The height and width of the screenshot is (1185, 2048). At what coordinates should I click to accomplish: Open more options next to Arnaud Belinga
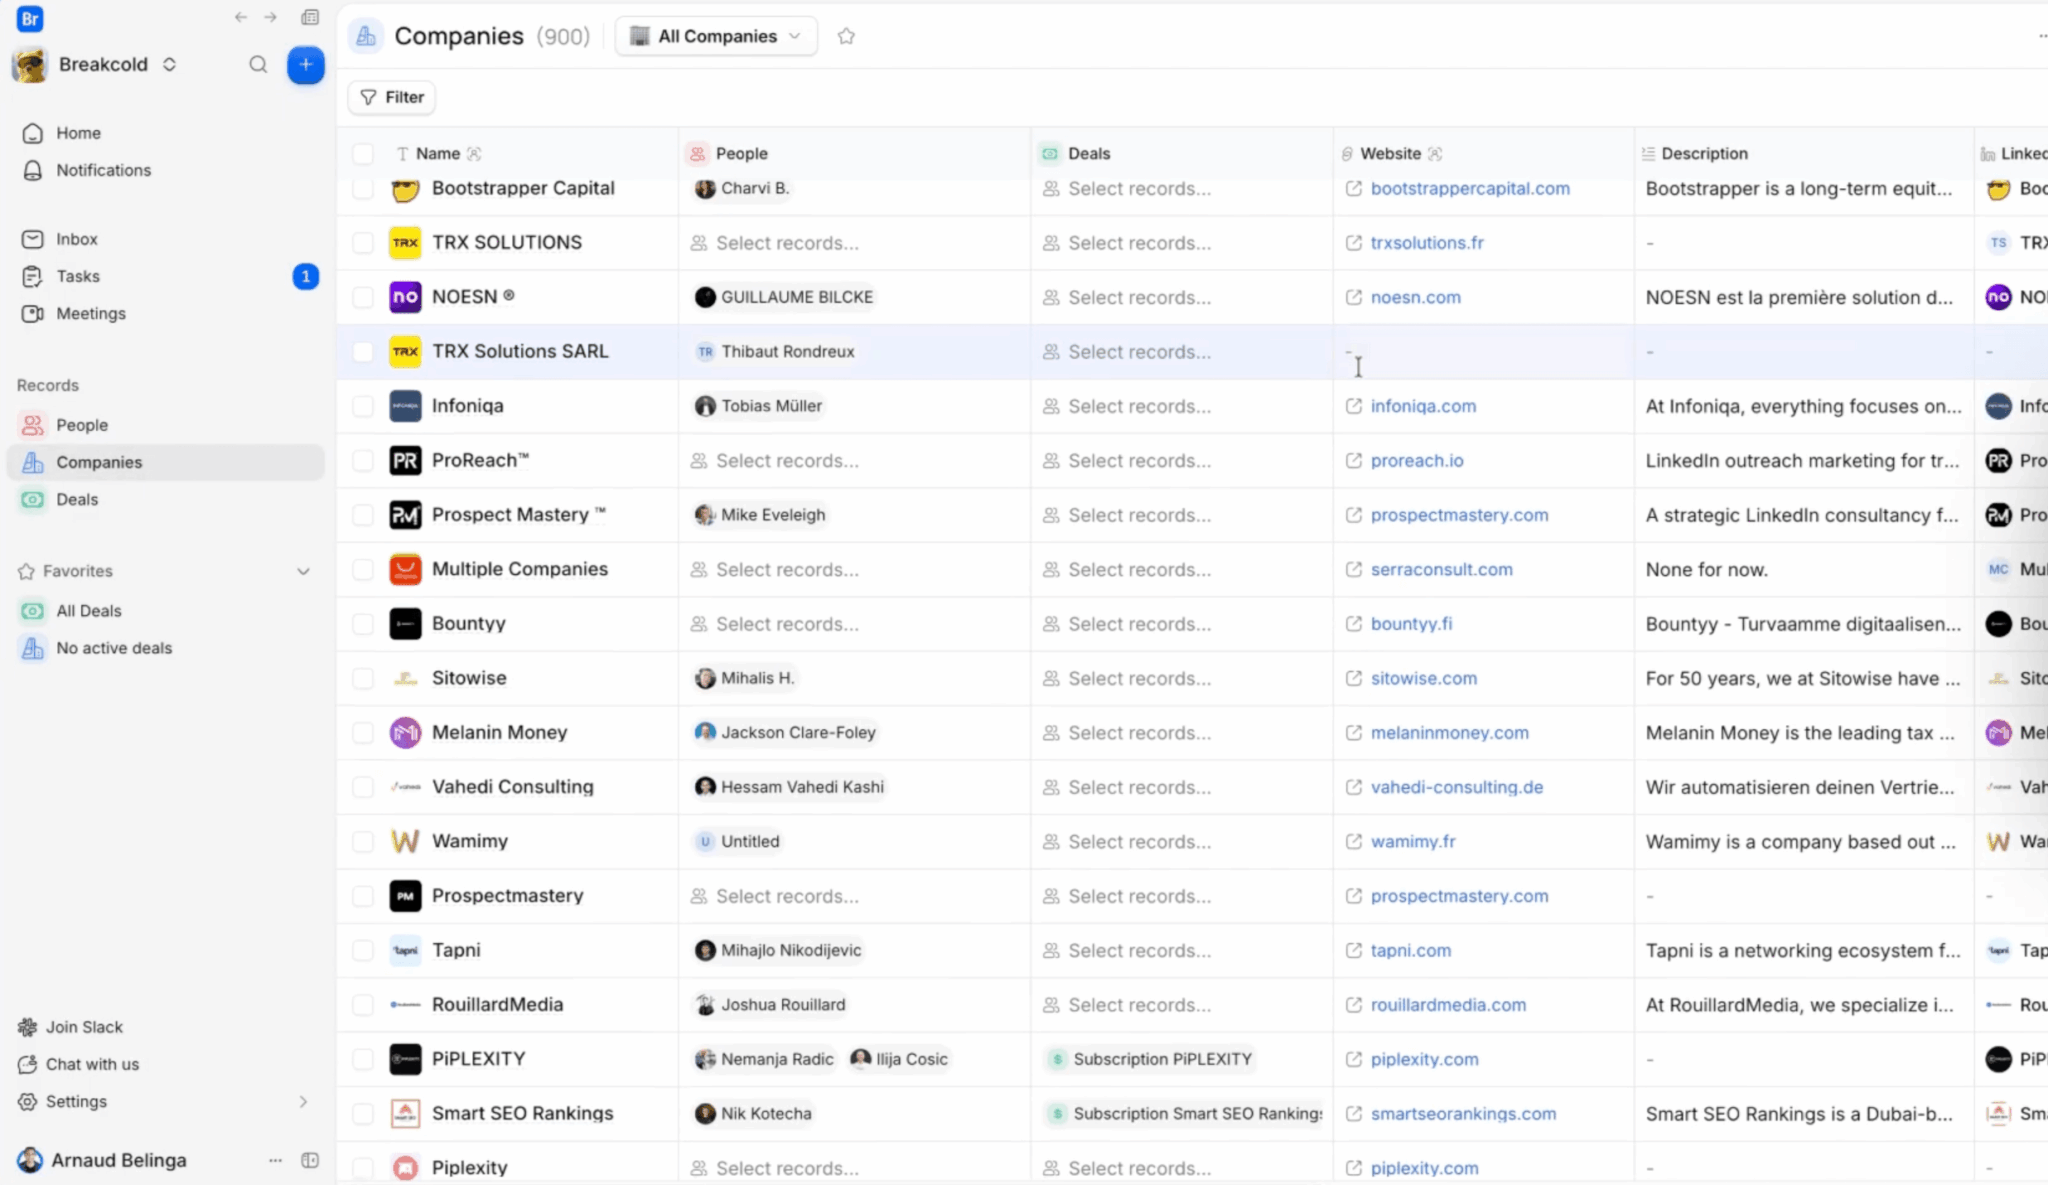[x=275, y=1161]
